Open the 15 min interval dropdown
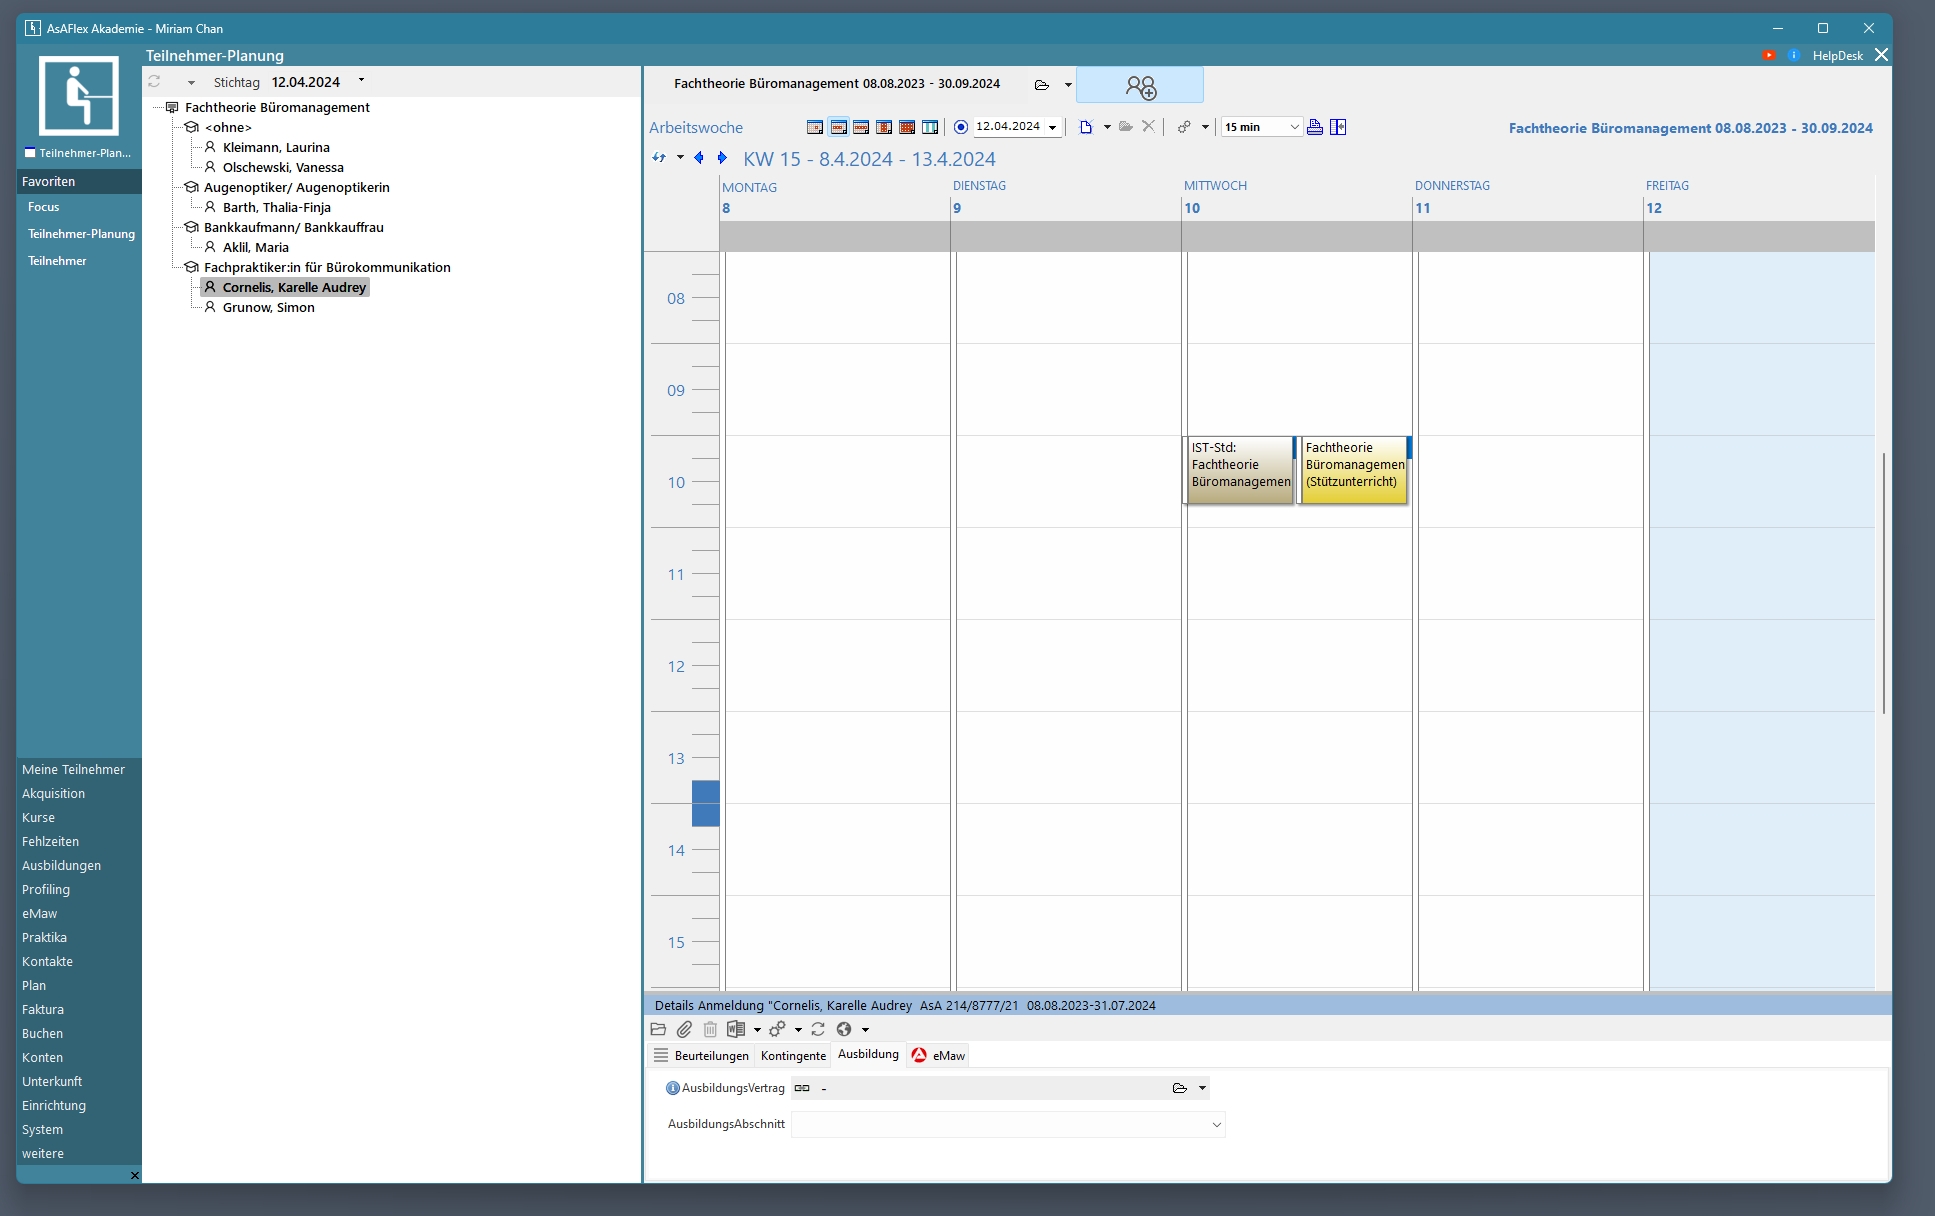The image size is (1935, 1216). (x=1294, y=127)
